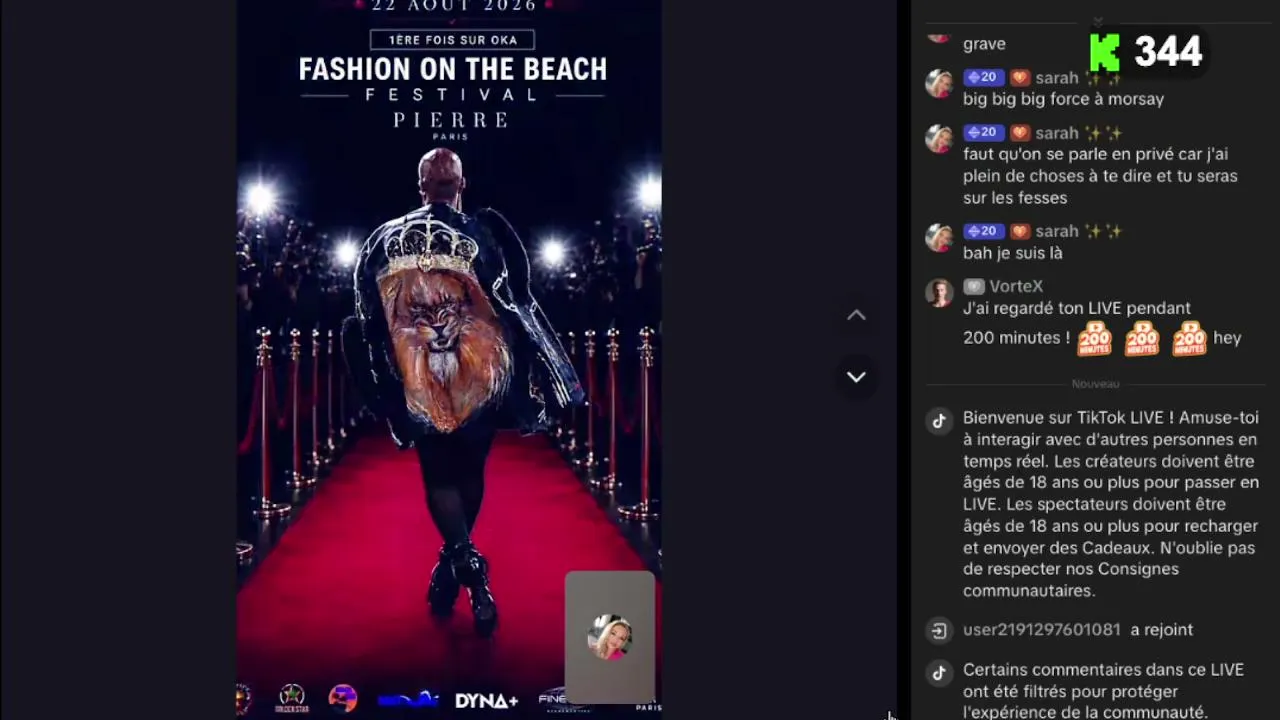The height and width of the screenshot is (720, 1280).
Task: Click the gray badge next to VorteX
Action: [x=974, y=286]
